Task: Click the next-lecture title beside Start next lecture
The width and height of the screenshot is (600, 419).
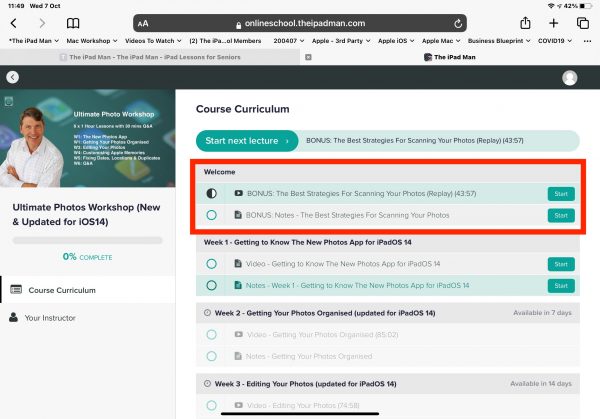Action: point(415,140)
